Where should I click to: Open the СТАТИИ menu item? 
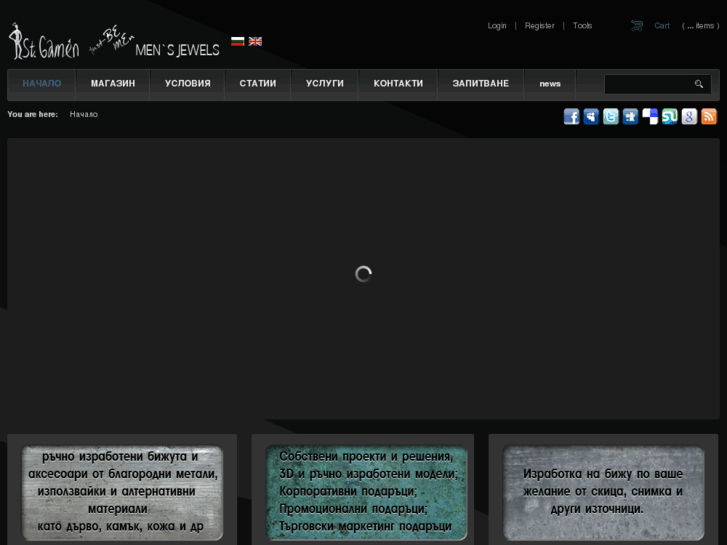point(258,83)
